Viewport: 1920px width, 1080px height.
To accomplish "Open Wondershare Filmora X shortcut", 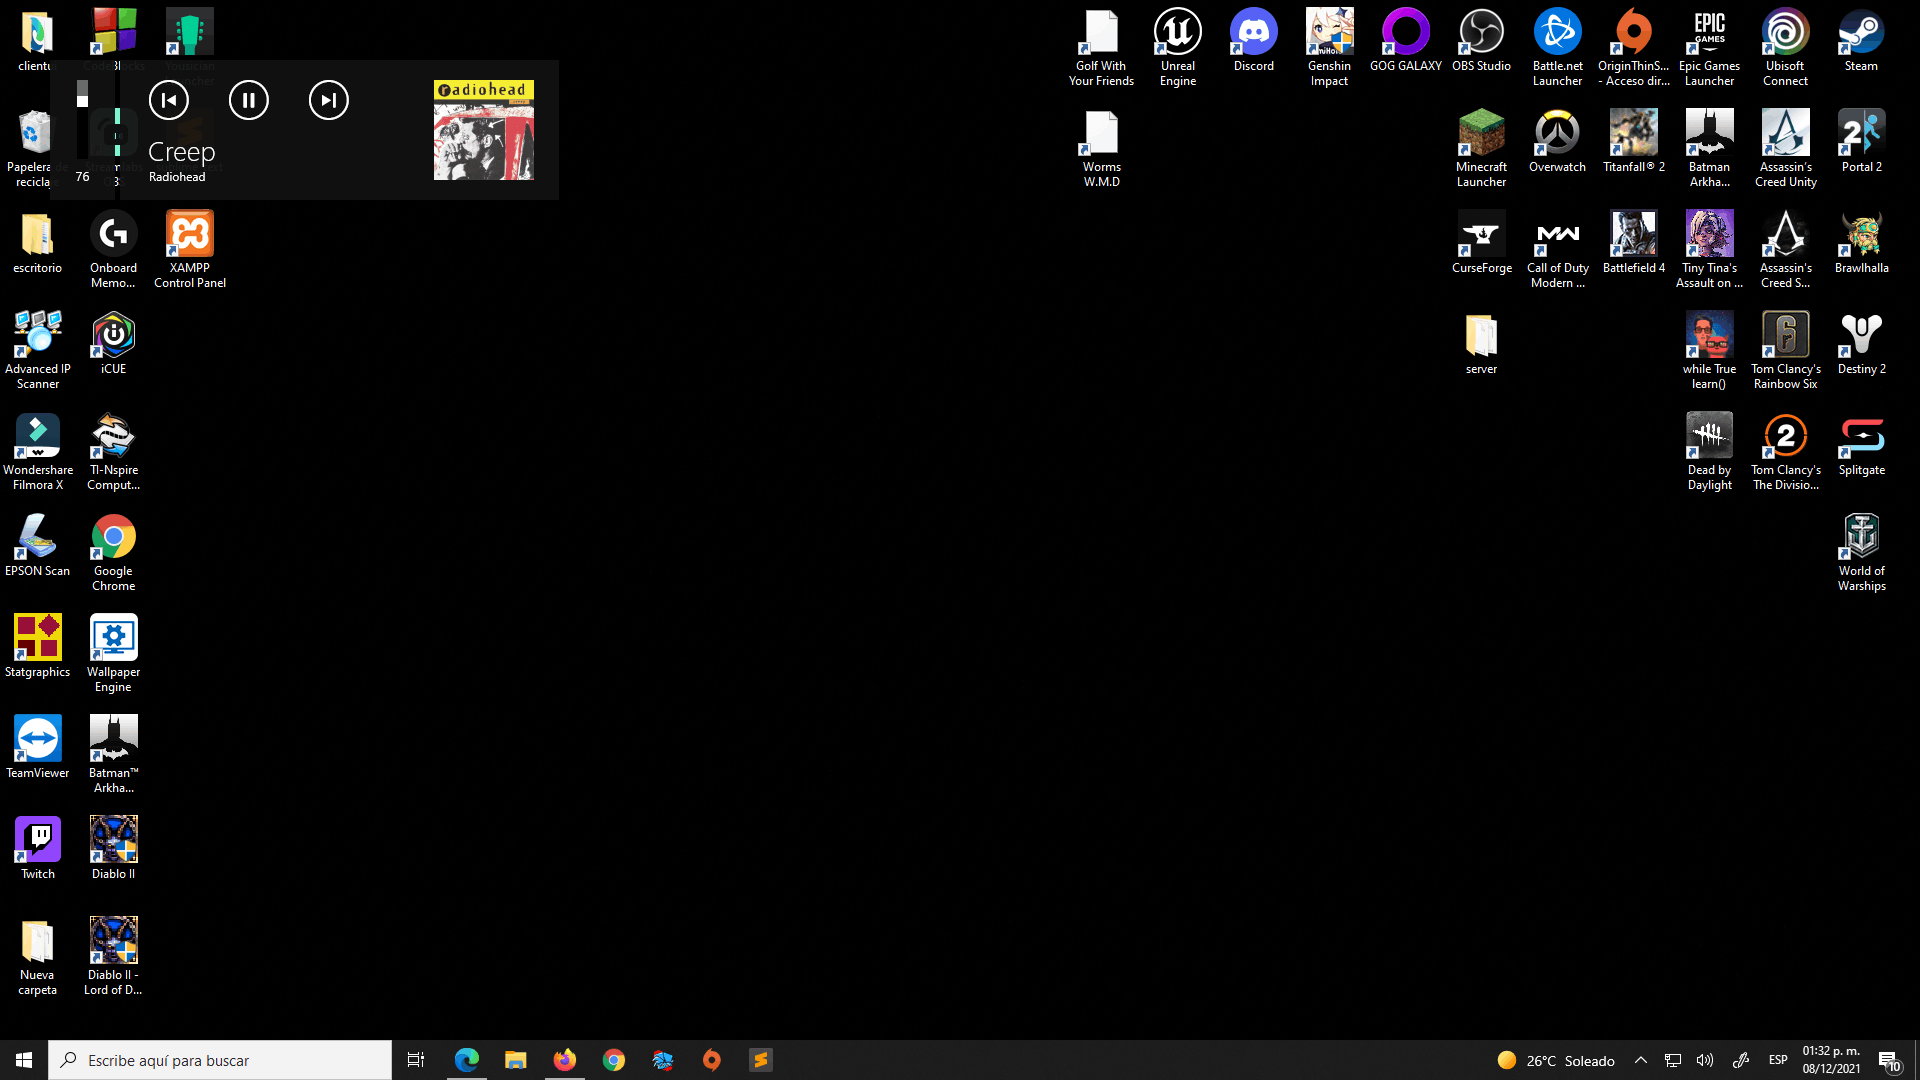I will pyautogui.click(x=38, y=451).
